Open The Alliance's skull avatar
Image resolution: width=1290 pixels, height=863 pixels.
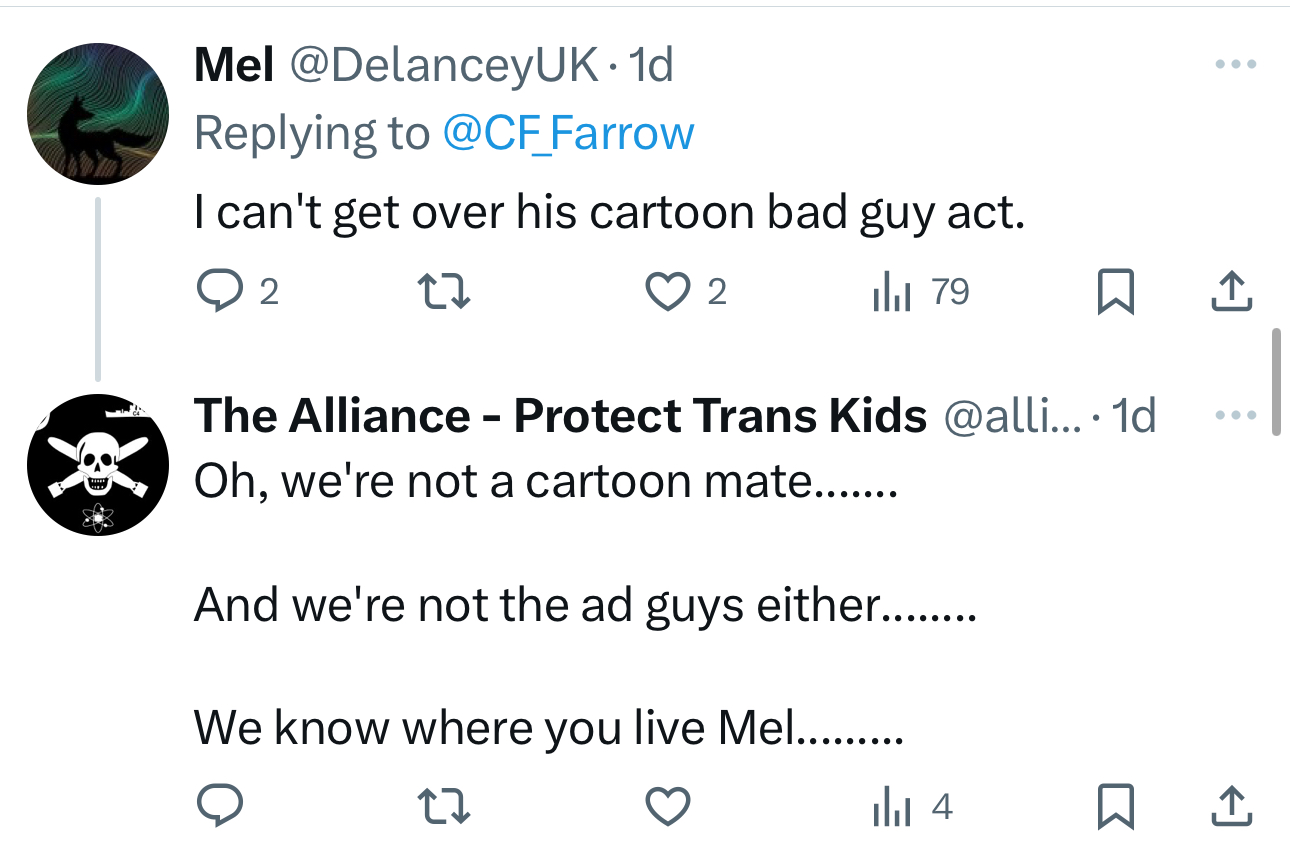click(97, 464)
